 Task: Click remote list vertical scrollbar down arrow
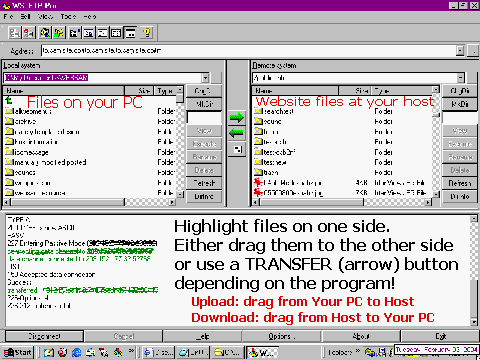tap(436, 194)
